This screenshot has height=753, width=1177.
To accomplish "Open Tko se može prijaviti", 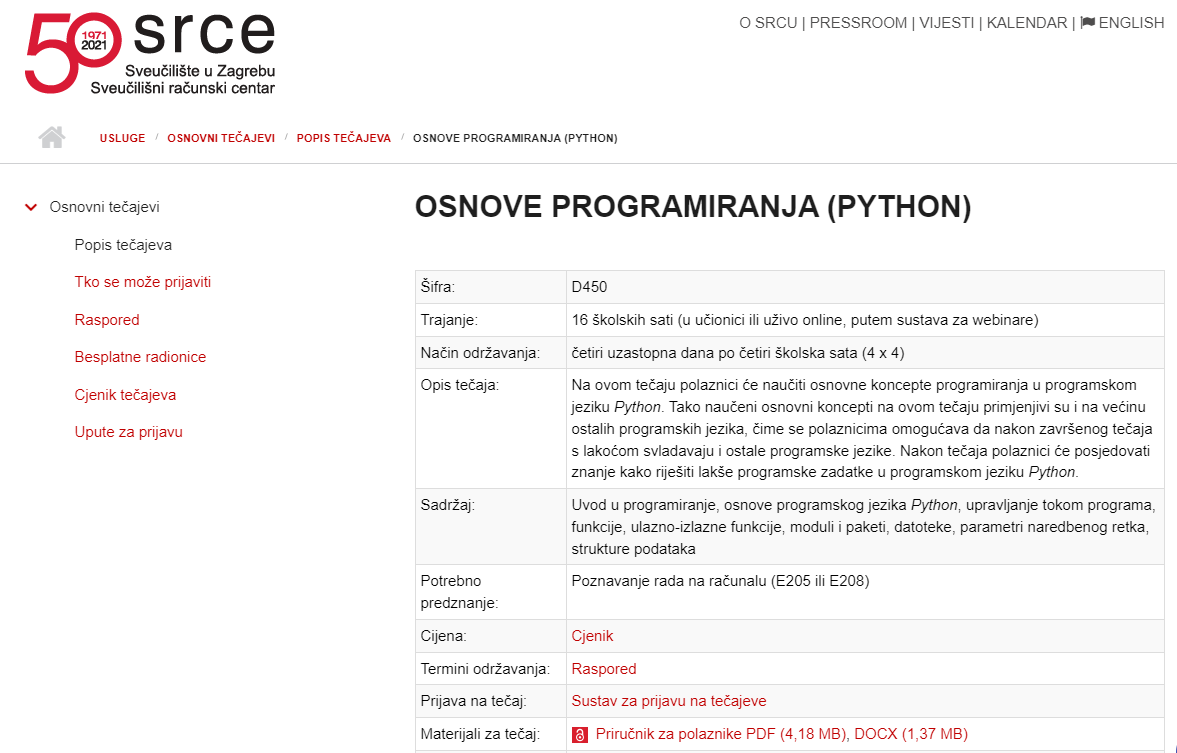I will [142, 282].
